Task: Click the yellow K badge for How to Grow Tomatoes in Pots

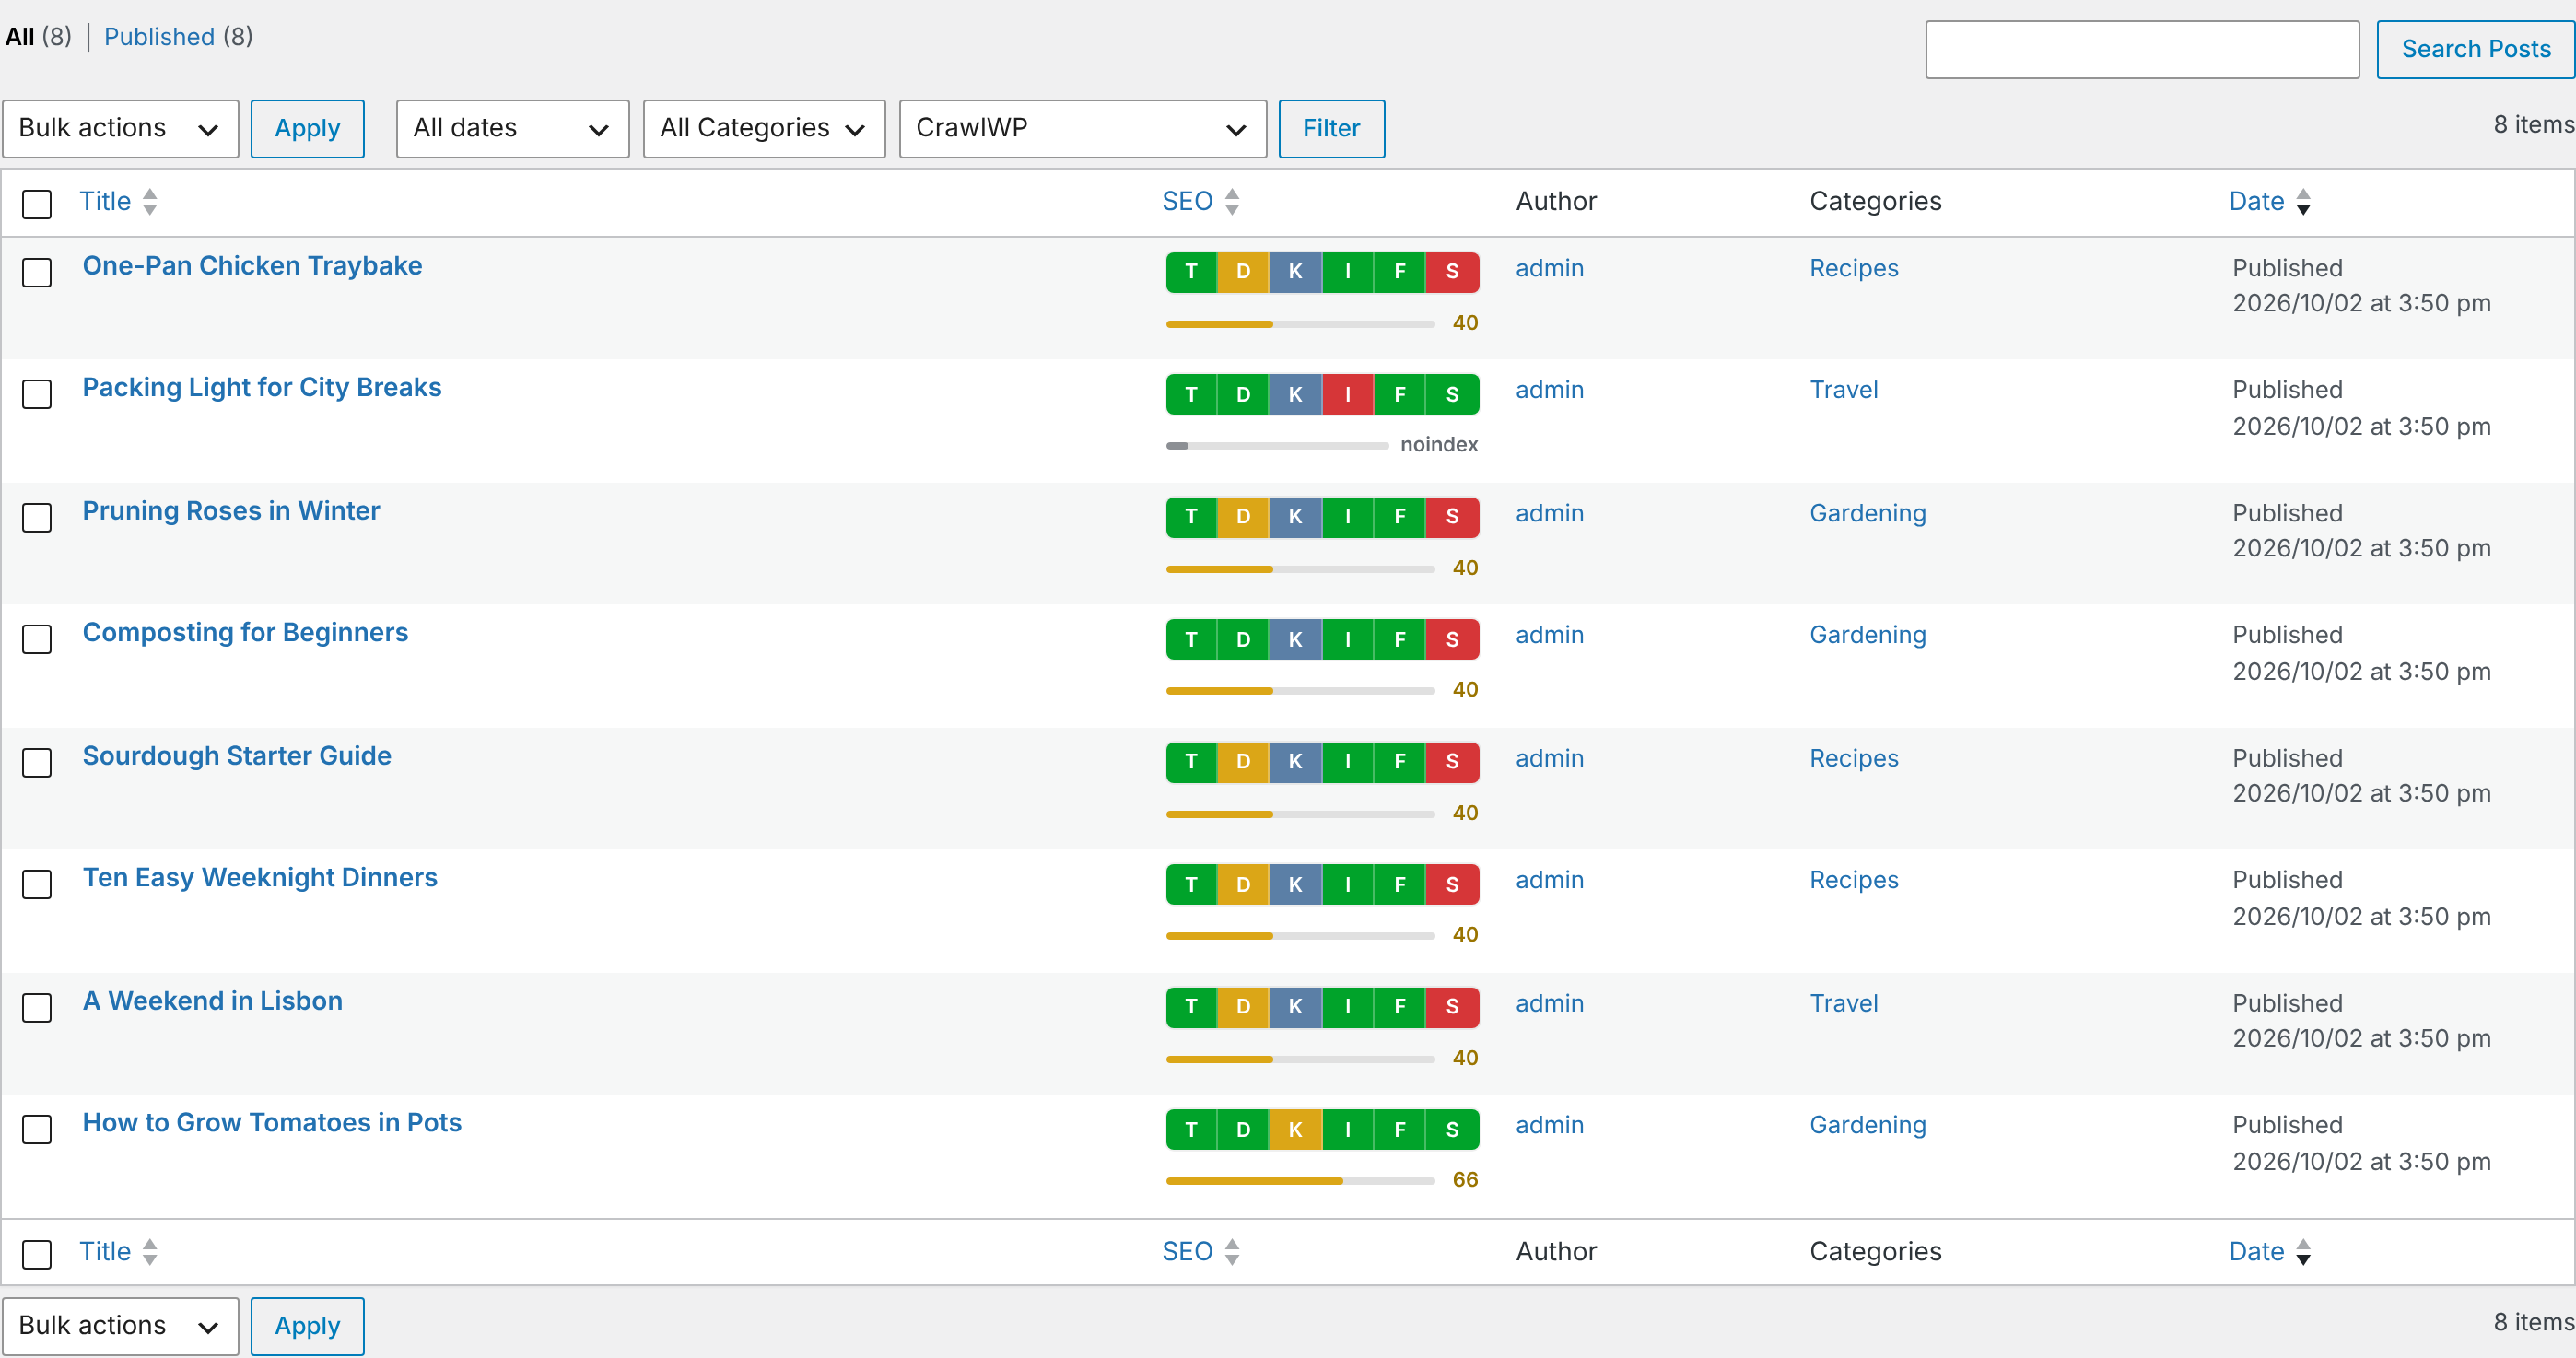Action: click(x=1295, y=1129)
